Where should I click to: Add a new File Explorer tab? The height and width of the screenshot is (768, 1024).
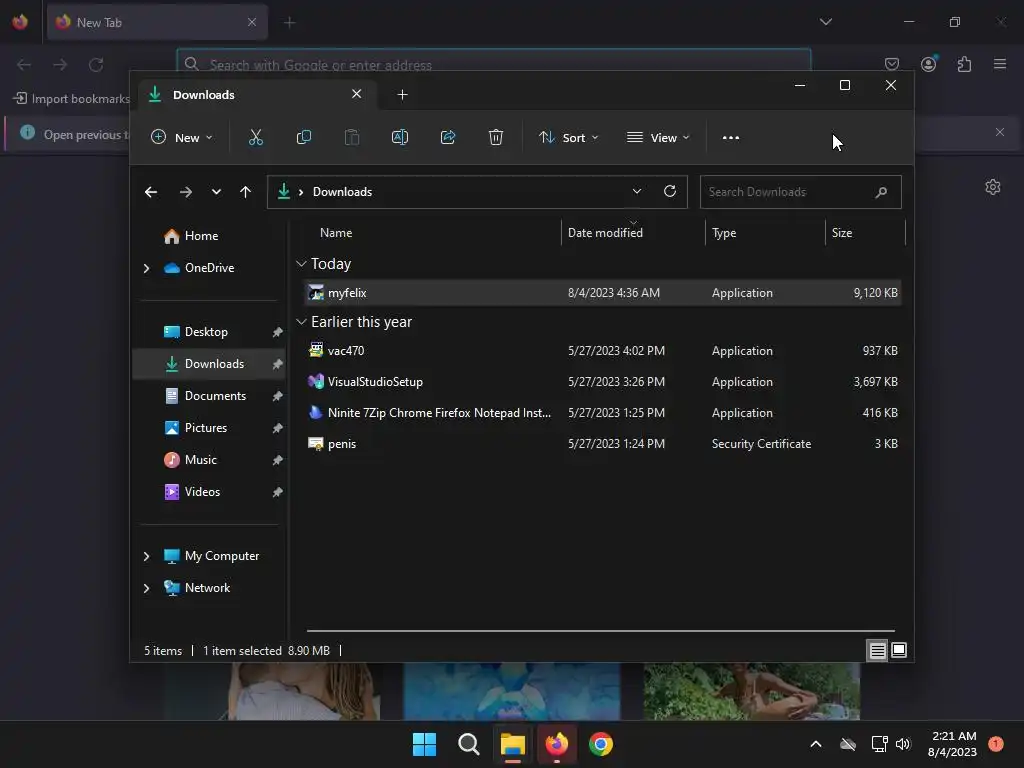pyautogui.click(x=402, y=95)
